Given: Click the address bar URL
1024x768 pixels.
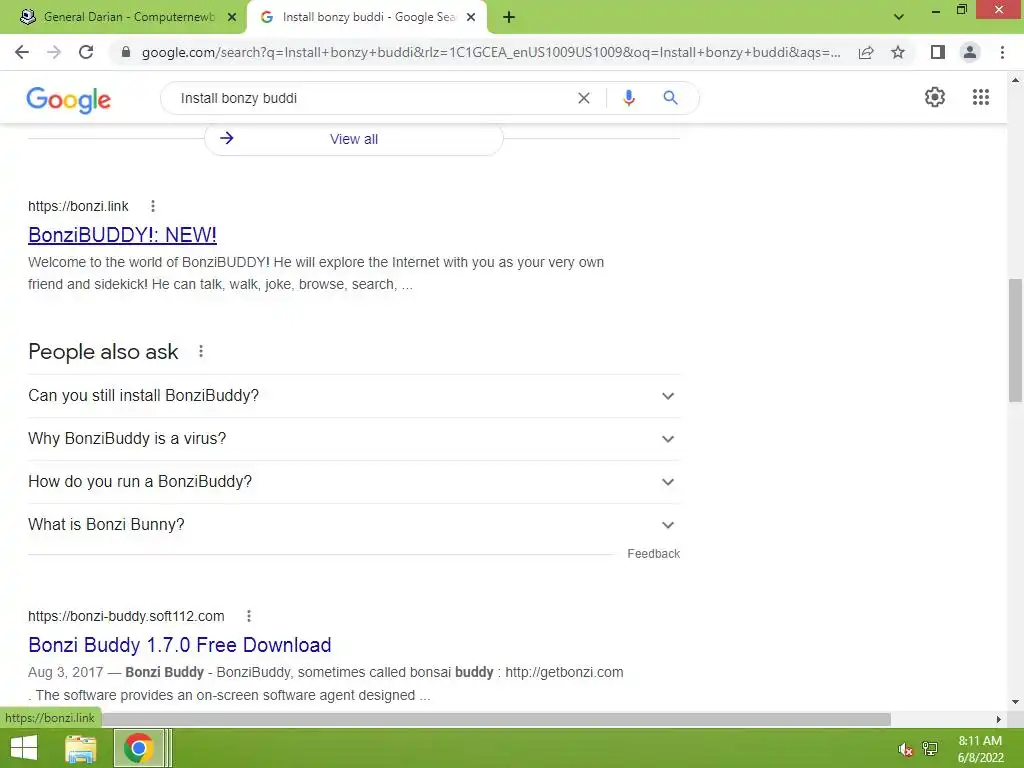Looking at the screenshot, I should (x=491, y=52).
